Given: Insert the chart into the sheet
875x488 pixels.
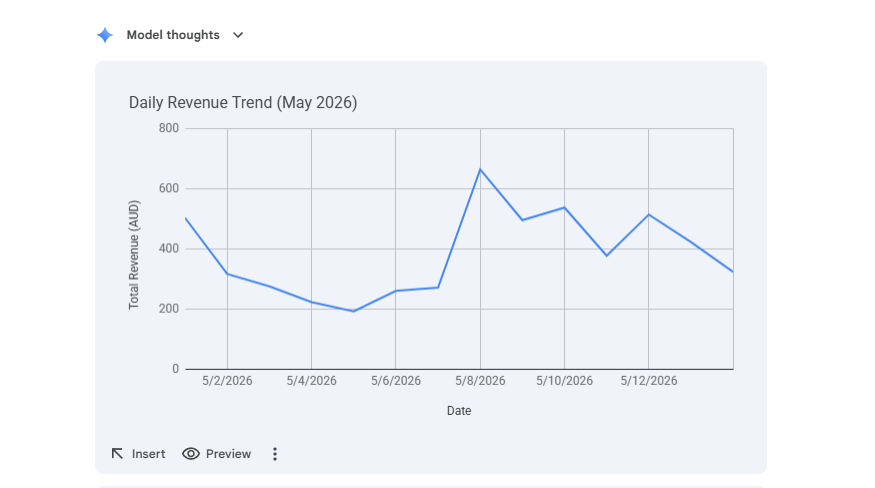Looking at the screenshot, I should 138,453.
